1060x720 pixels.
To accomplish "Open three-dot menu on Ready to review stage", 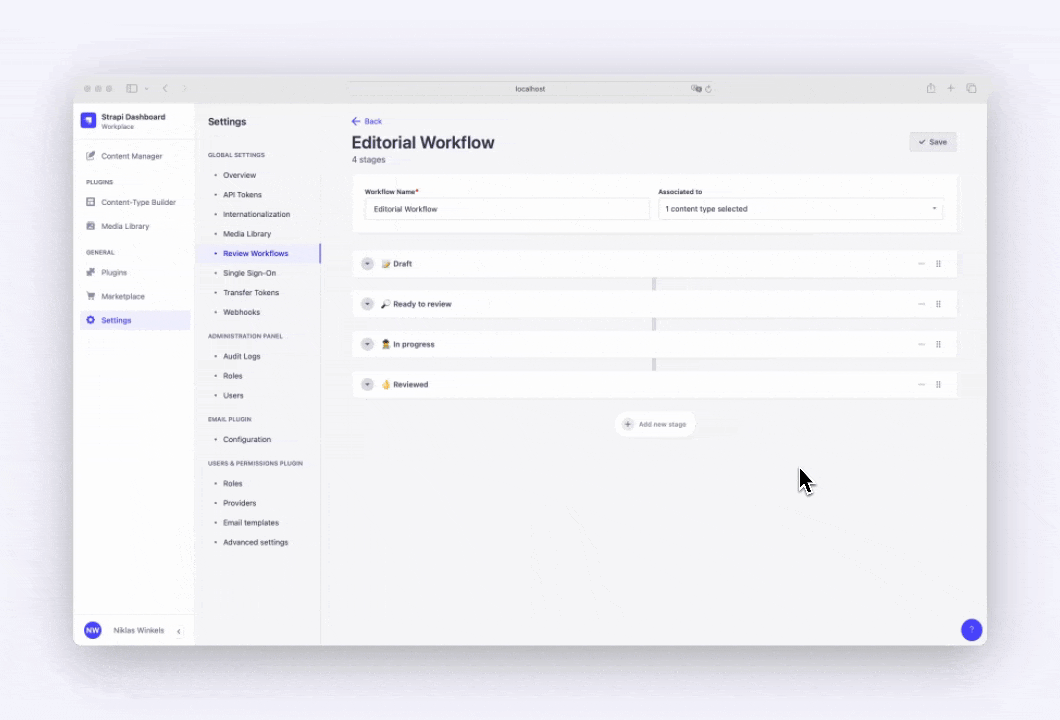I will (x=921, y=304).
